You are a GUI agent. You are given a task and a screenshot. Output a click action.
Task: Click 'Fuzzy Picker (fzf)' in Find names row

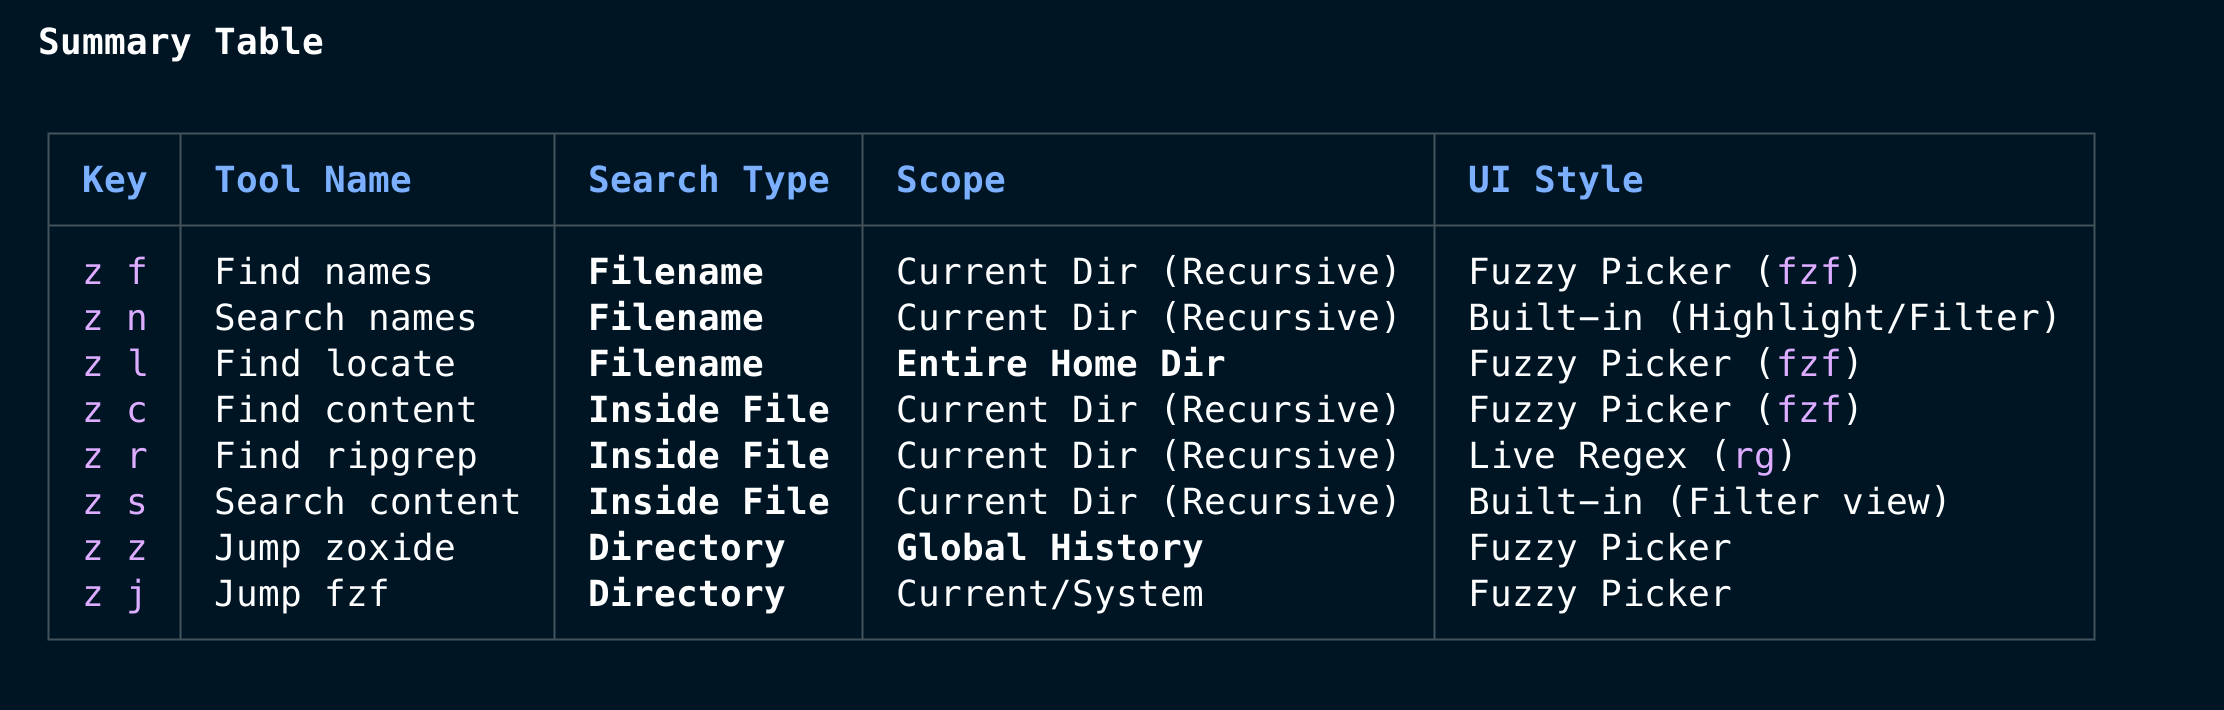point(1665,272)
